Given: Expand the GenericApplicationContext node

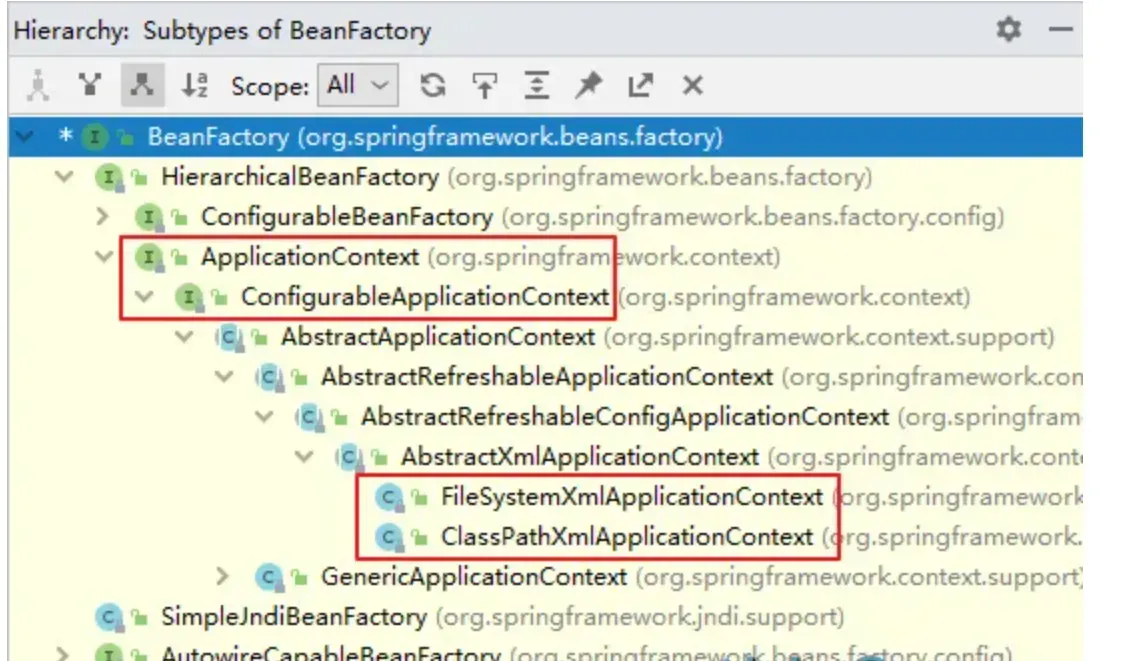Looking at the screenshot, I should [x=222, y=577].
